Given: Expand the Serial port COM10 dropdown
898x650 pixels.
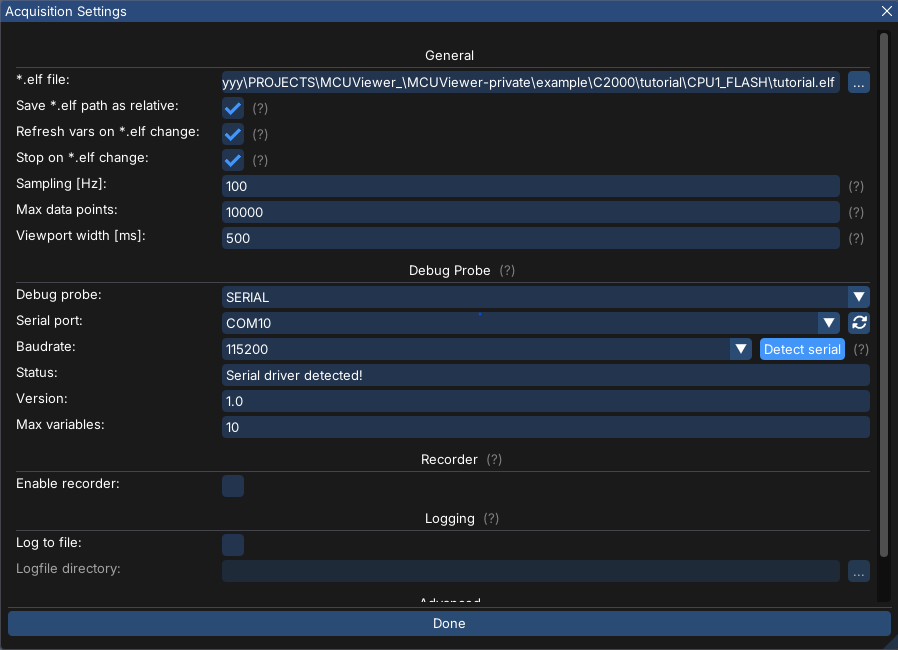Looking at the screenshot, I should pos(828,323).
